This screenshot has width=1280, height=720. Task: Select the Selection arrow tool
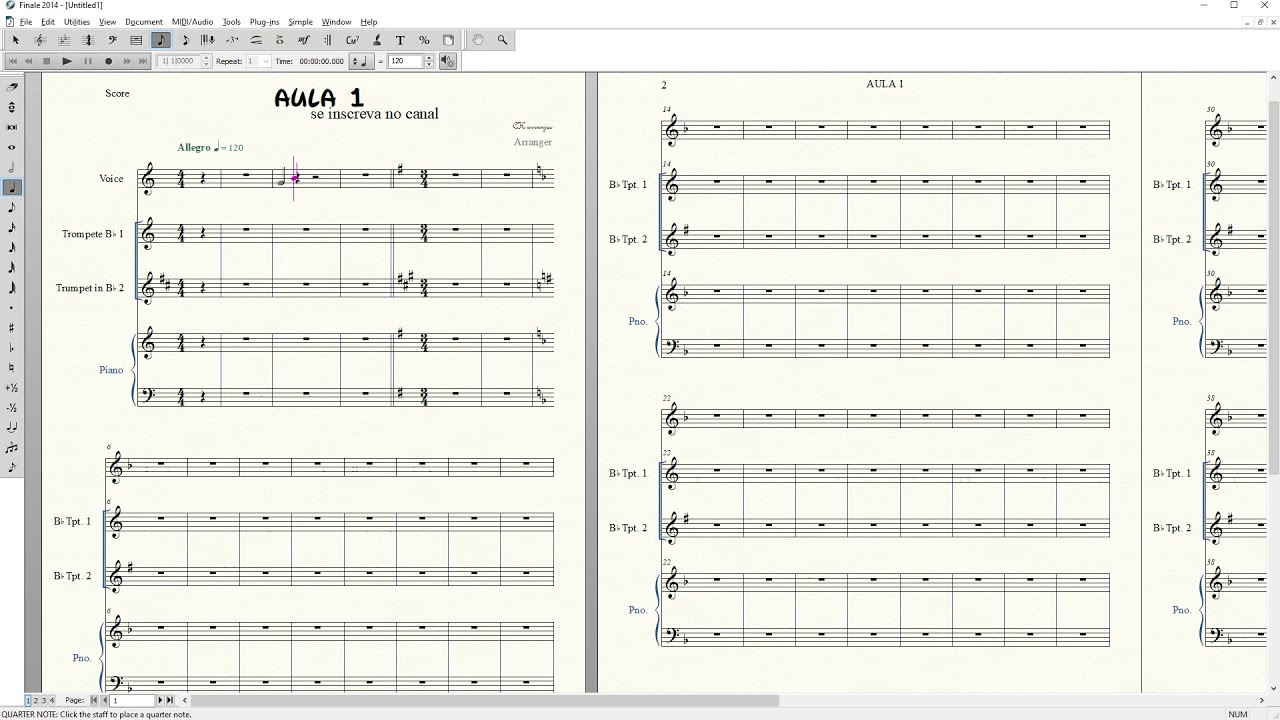(x=16, y=40)
